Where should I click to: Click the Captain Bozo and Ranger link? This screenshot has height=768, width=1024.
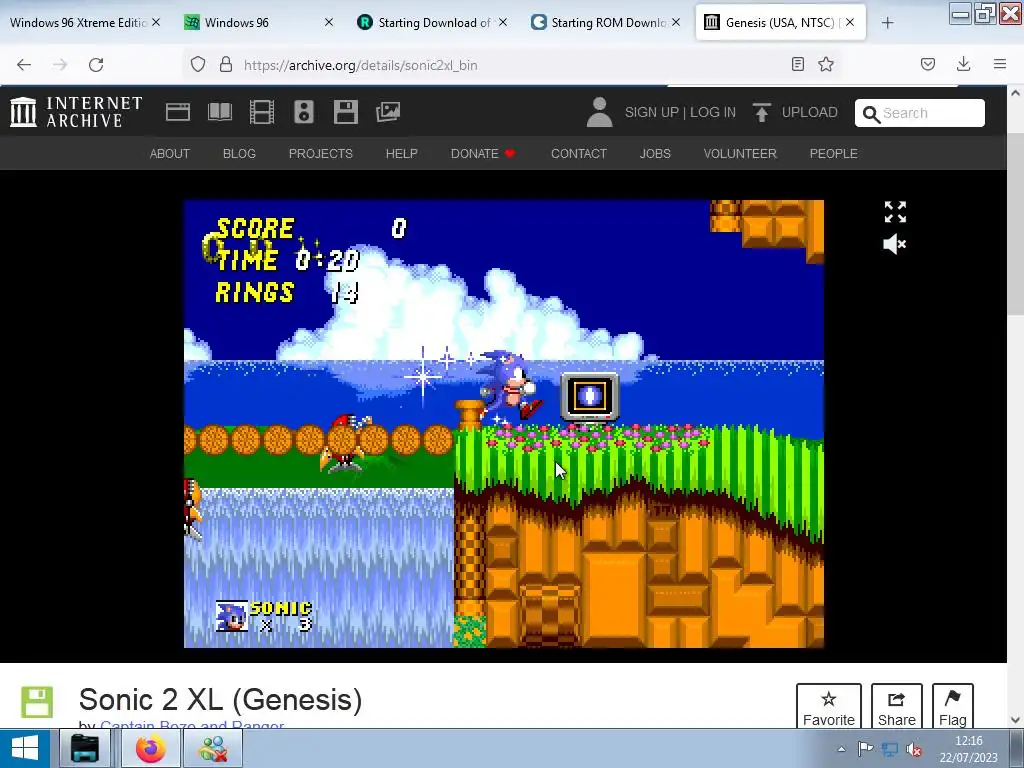(x=192, y=724)
